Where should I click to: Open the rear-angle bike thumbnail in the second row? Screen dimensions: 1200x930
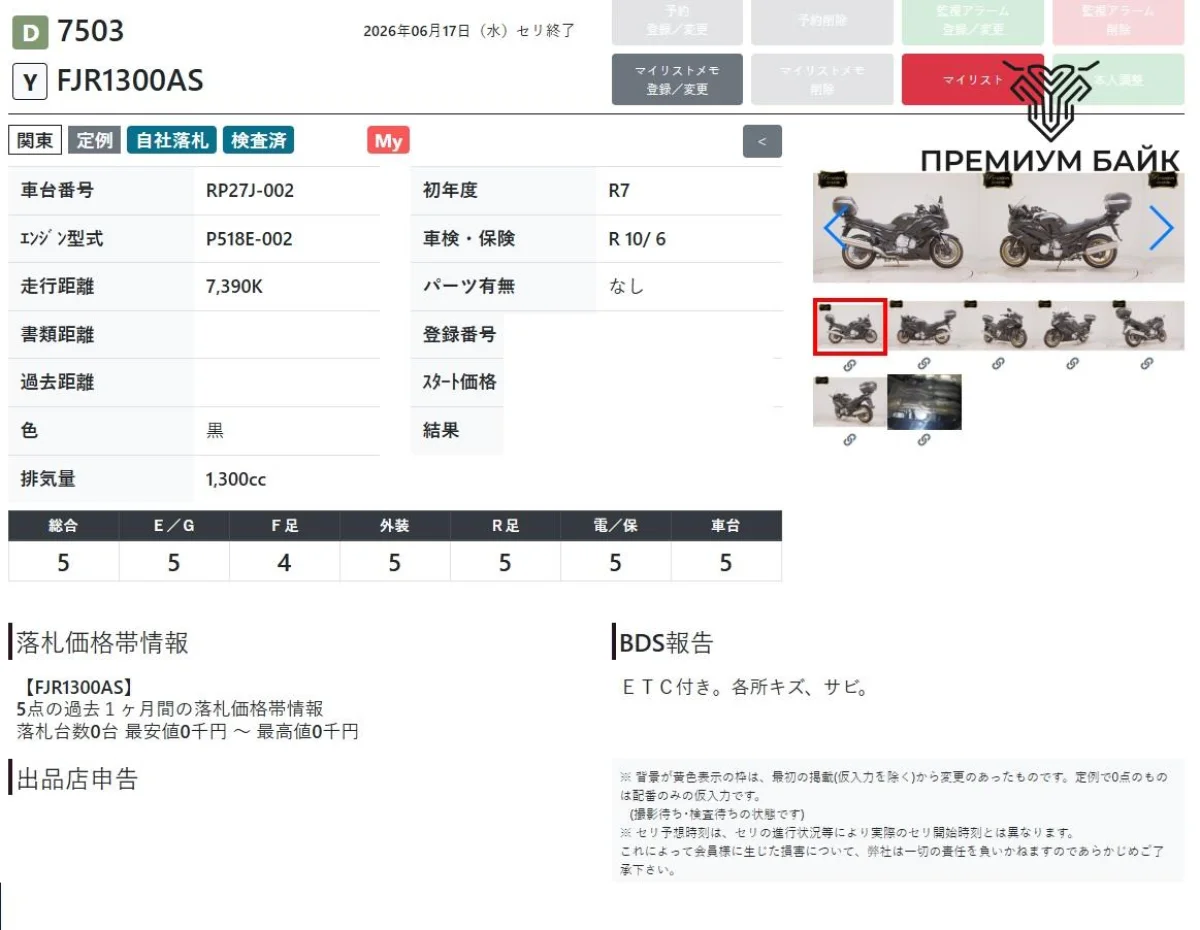tap(849, 402)
